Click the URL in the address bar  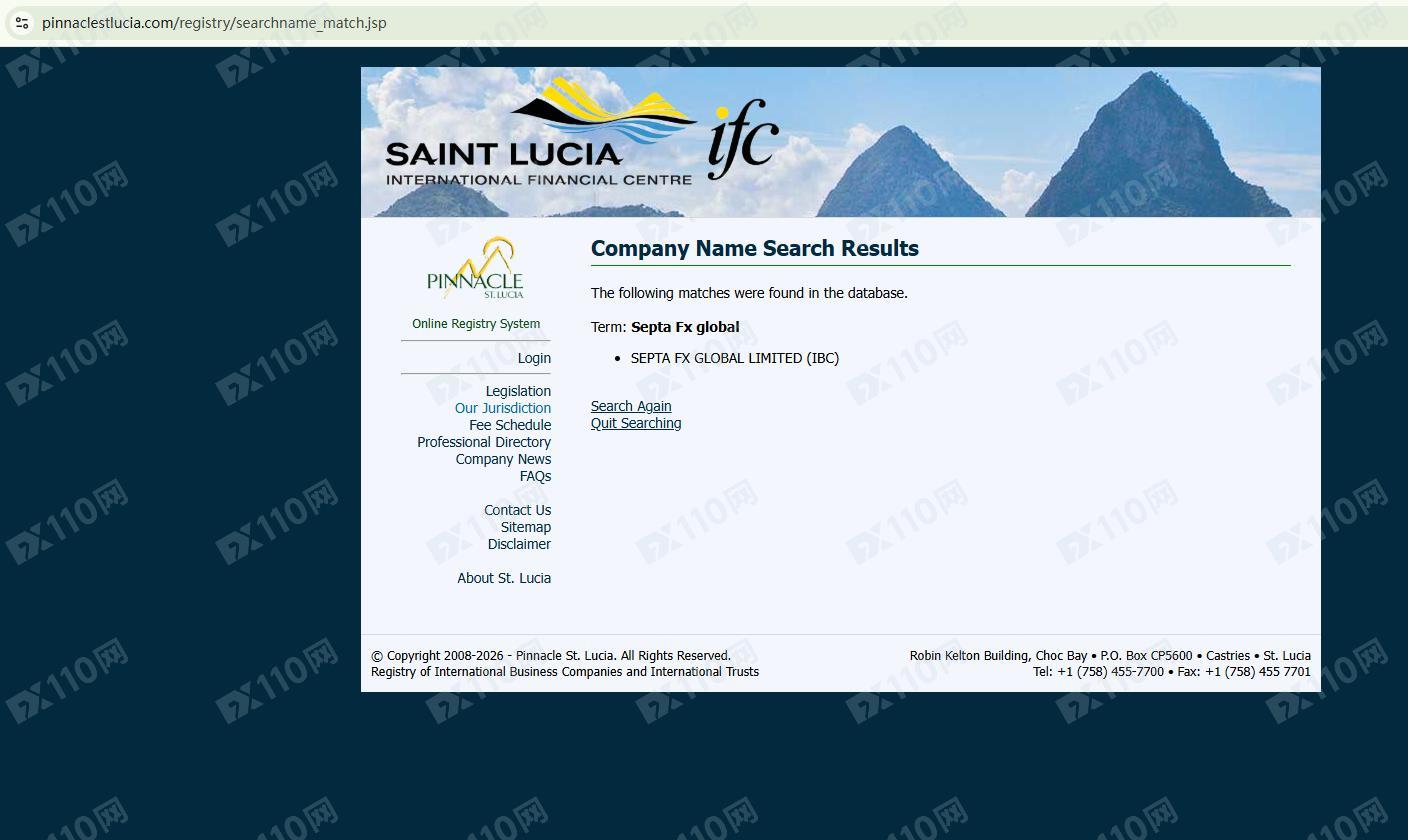pos(214,23)
